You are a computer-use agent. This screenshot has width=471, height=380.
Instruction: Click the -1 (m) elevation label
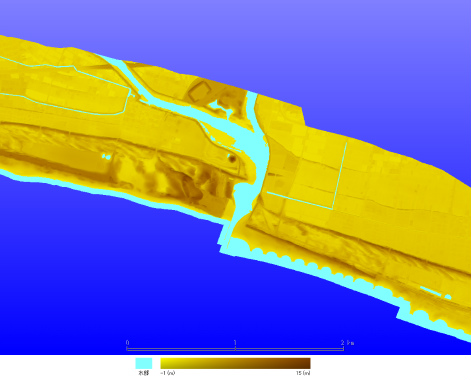pyautogui.click(x=168, y=373)
